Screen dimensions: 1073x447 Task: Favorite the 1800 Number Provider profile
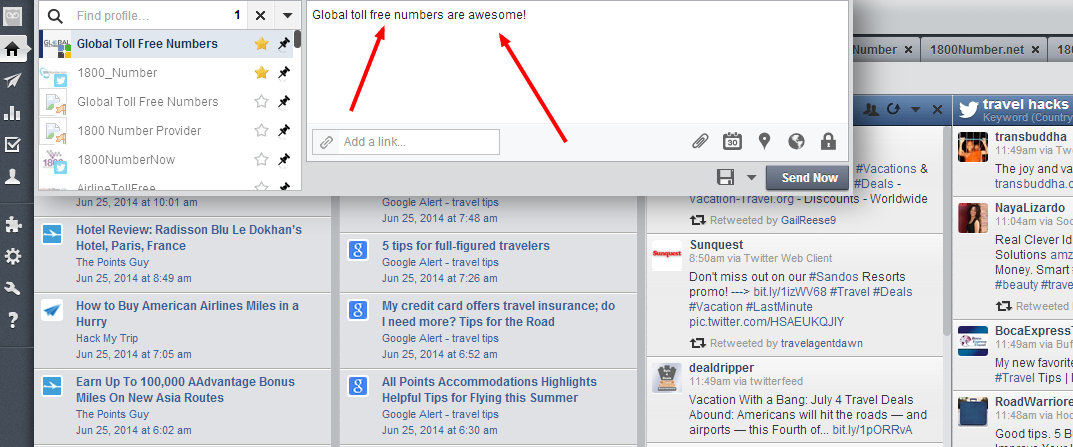click(261, 131)
